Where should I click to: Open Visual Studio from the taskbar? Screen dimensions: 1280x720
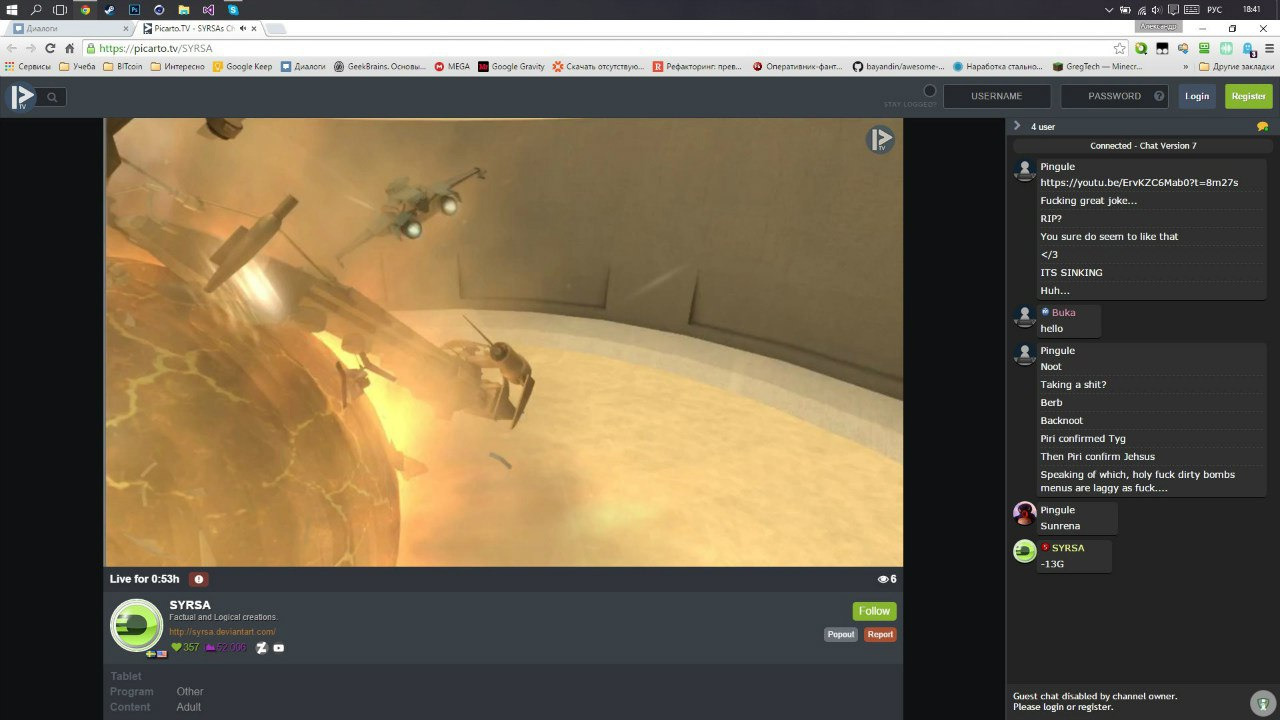(x=208, y=9)
